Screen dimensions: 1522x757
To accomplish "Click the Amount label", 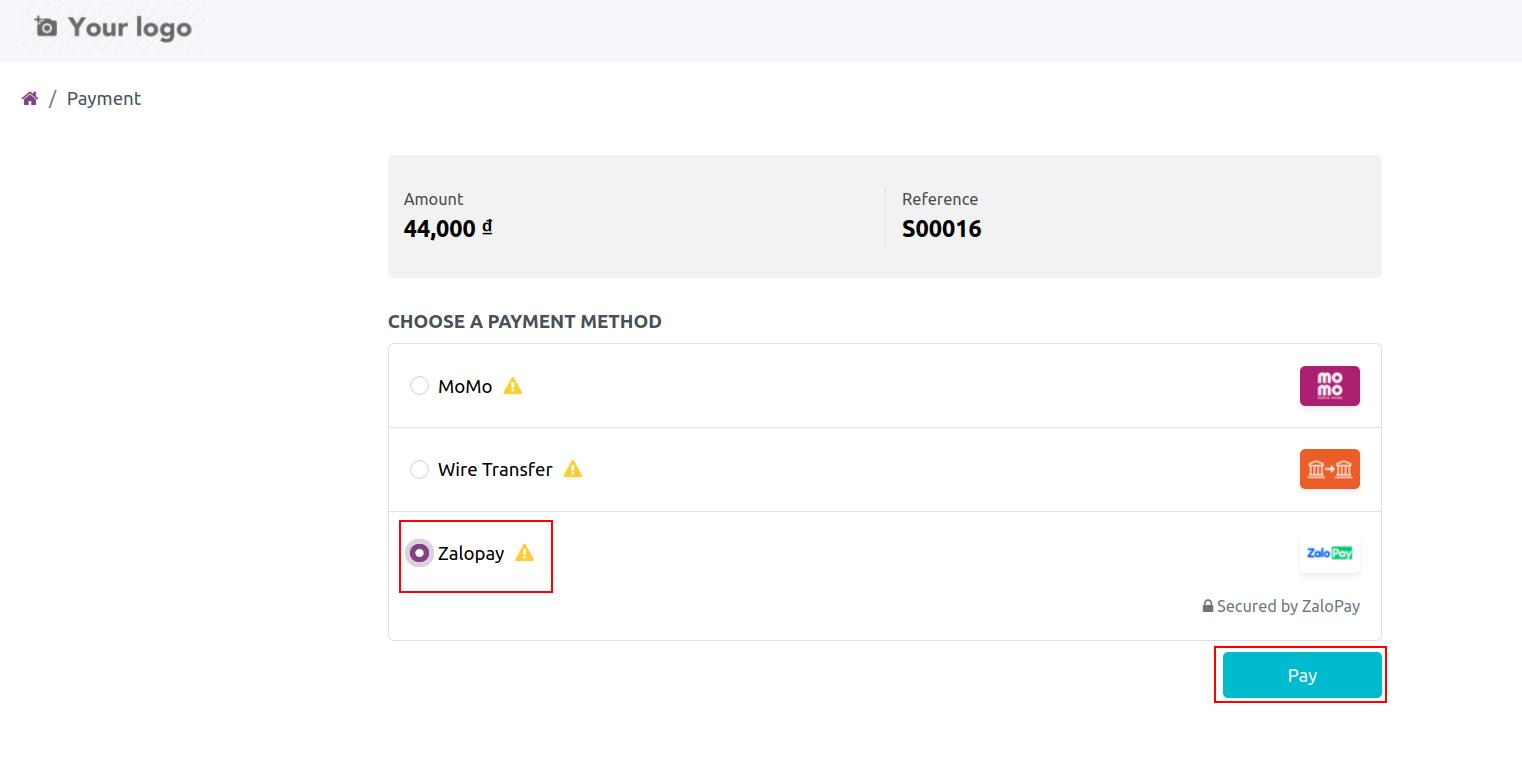I will [x=434, y=199].
